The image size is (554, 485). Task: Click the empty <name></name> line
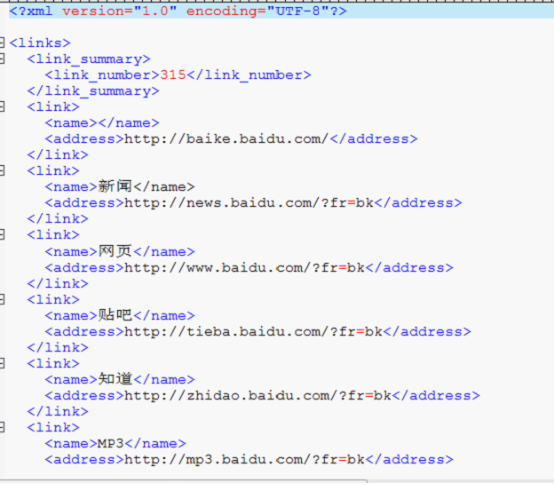102,123
